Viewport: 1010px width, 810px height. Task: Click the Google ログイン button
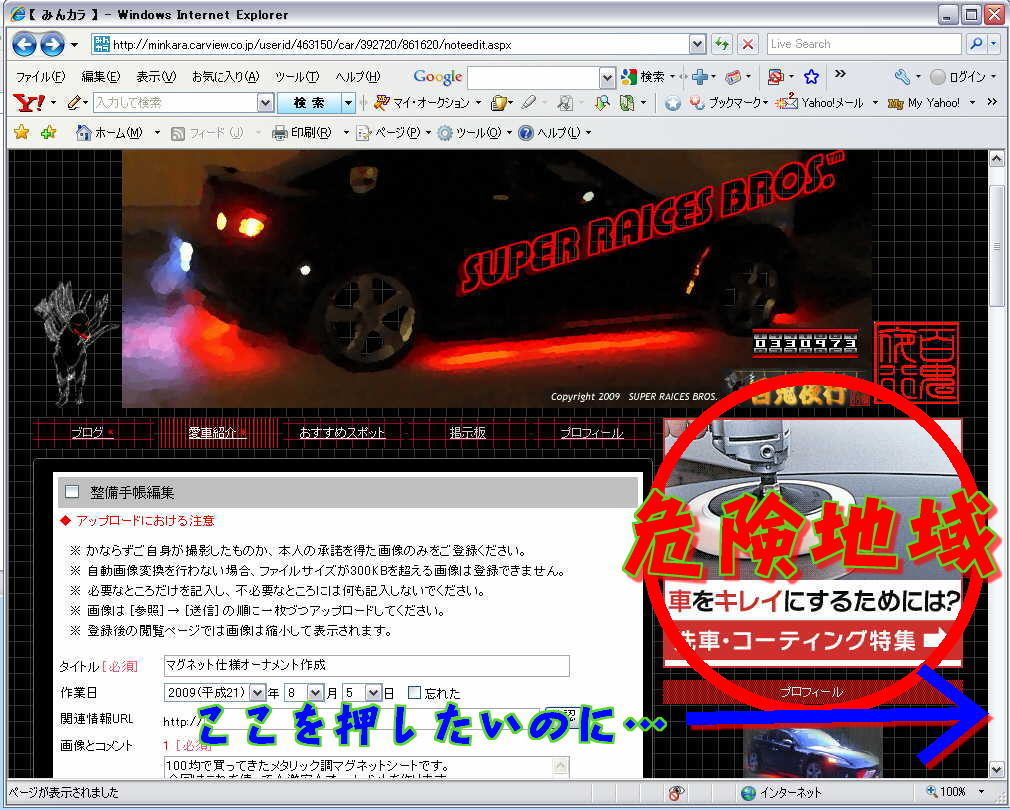(958, 77)
